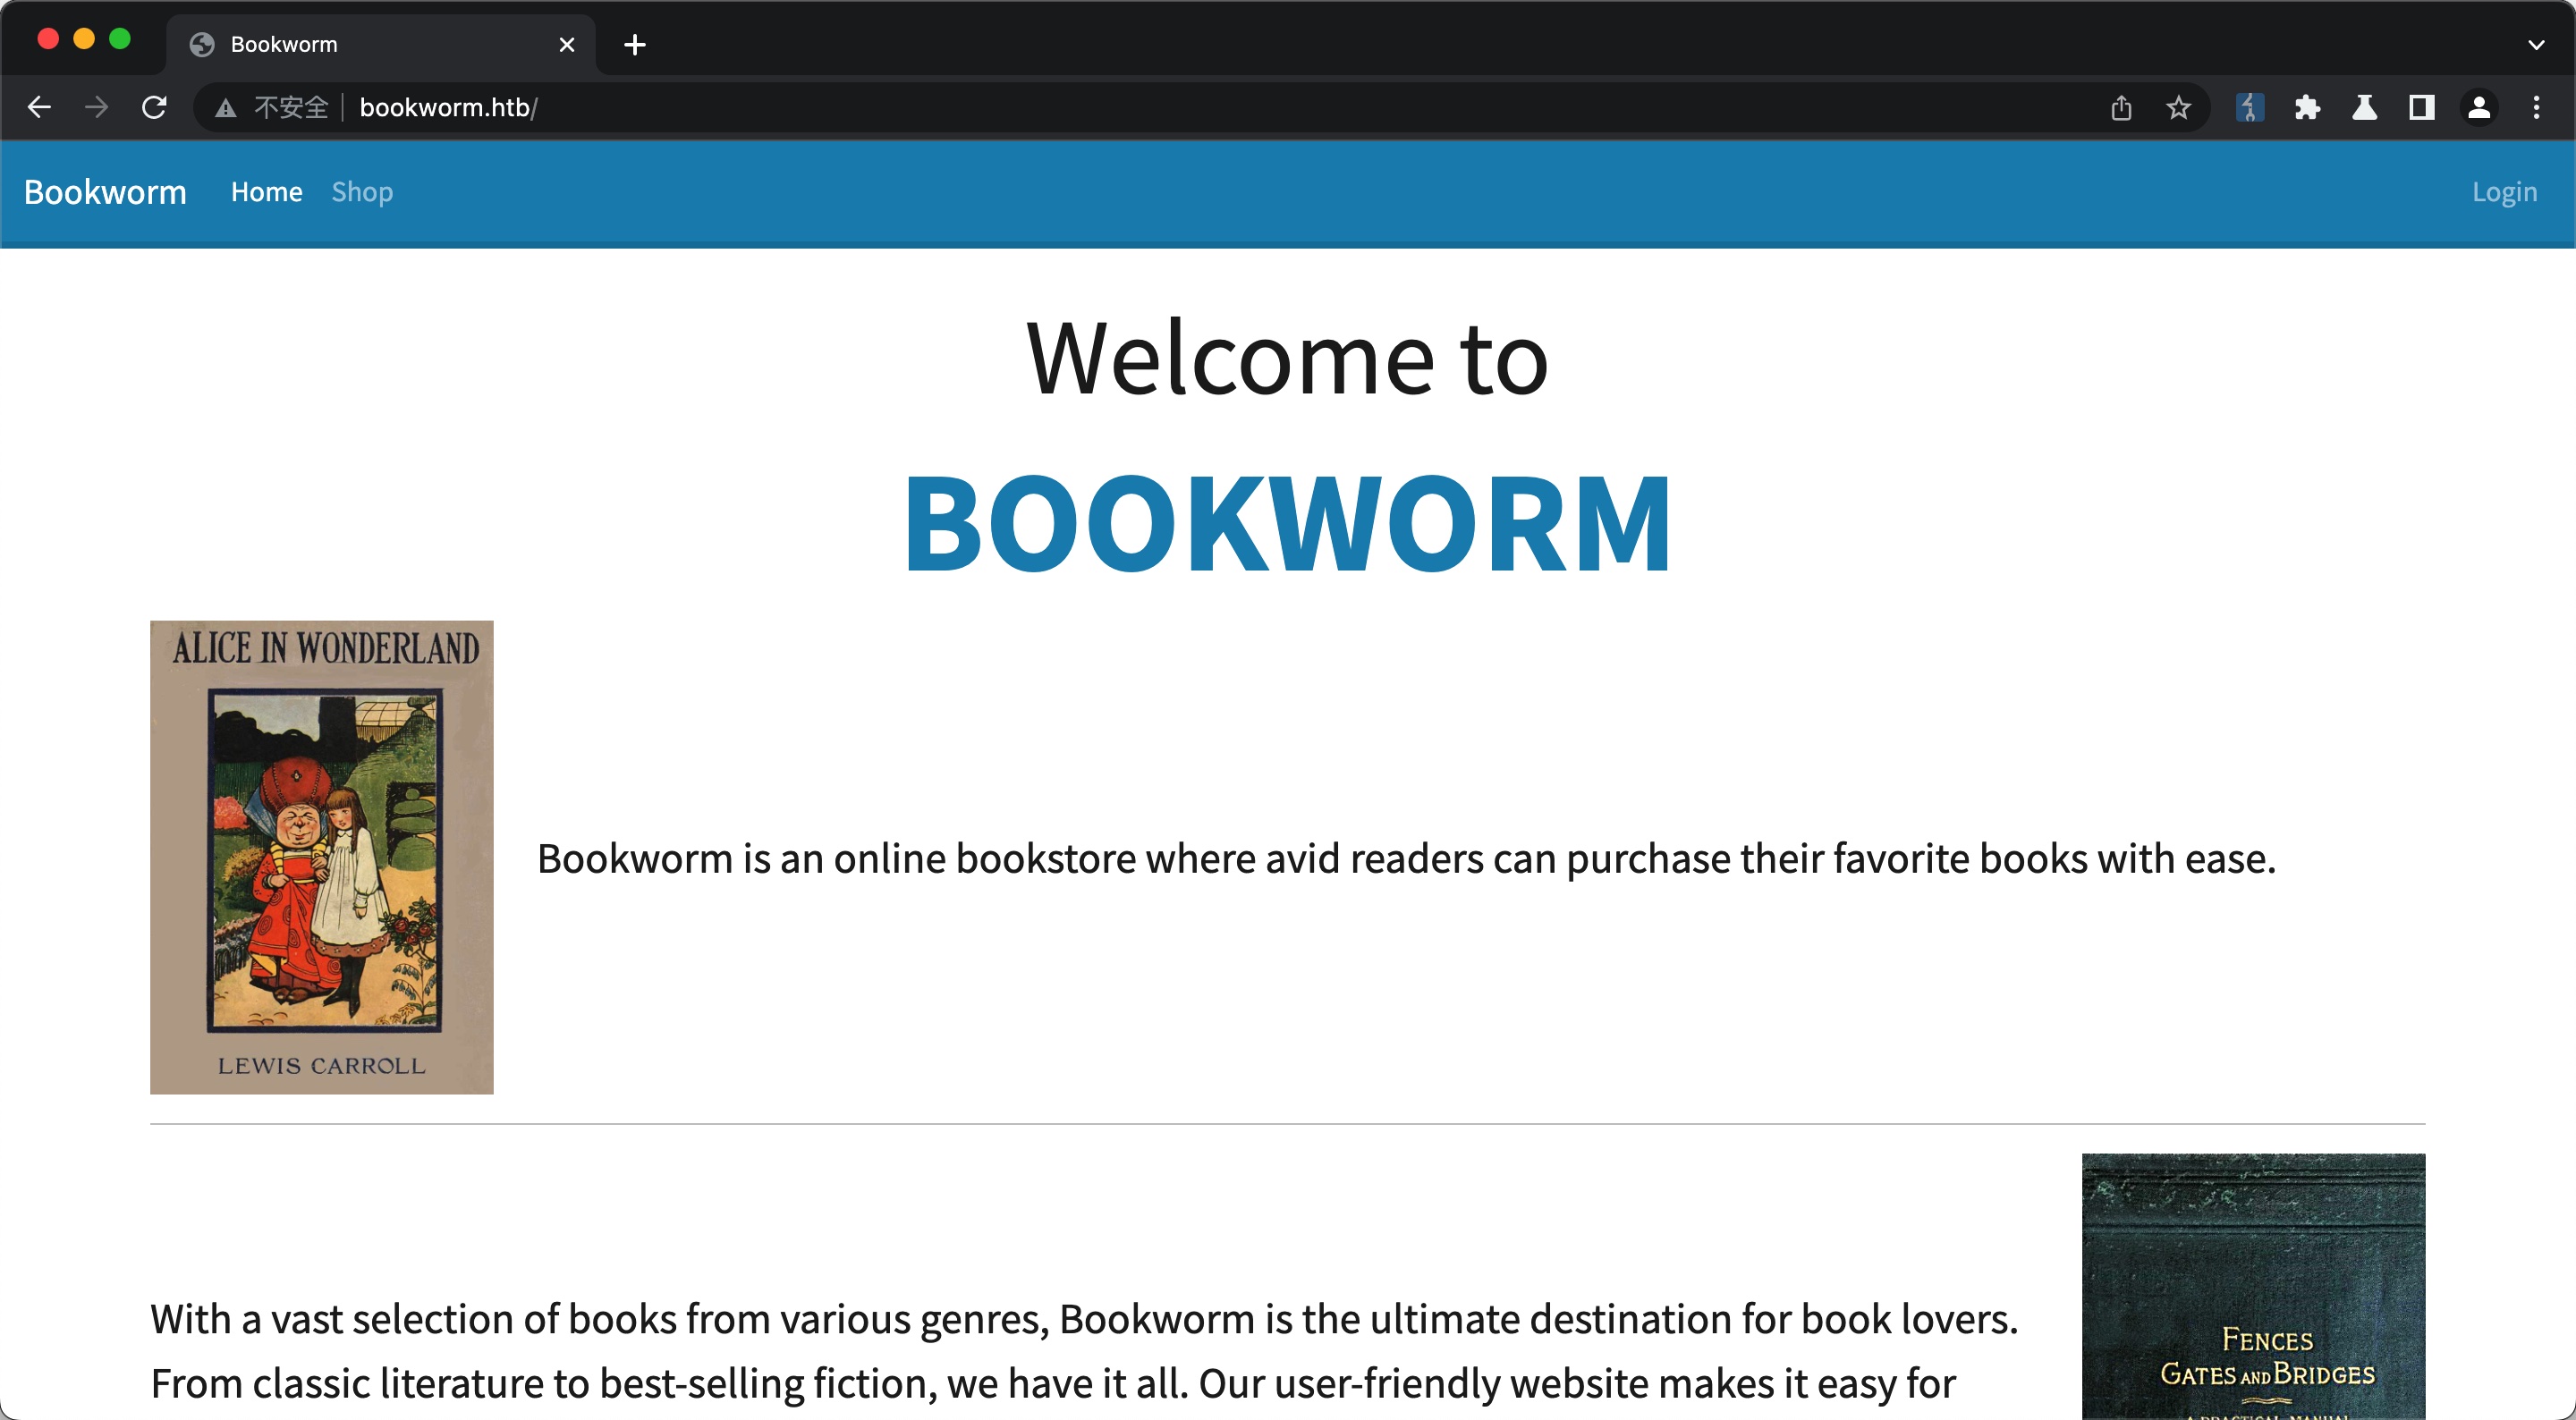The image size is (2576, 1420).
Task: Click the Chrome Labs flask icon
Action: point(2364,107)
